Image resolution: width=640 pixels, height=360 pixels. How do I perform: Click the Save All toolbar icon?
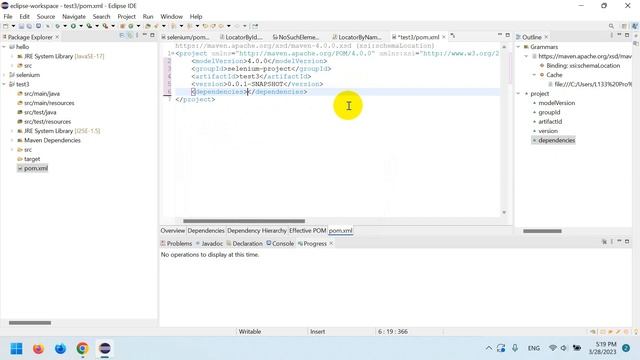(x=29, y=26)
